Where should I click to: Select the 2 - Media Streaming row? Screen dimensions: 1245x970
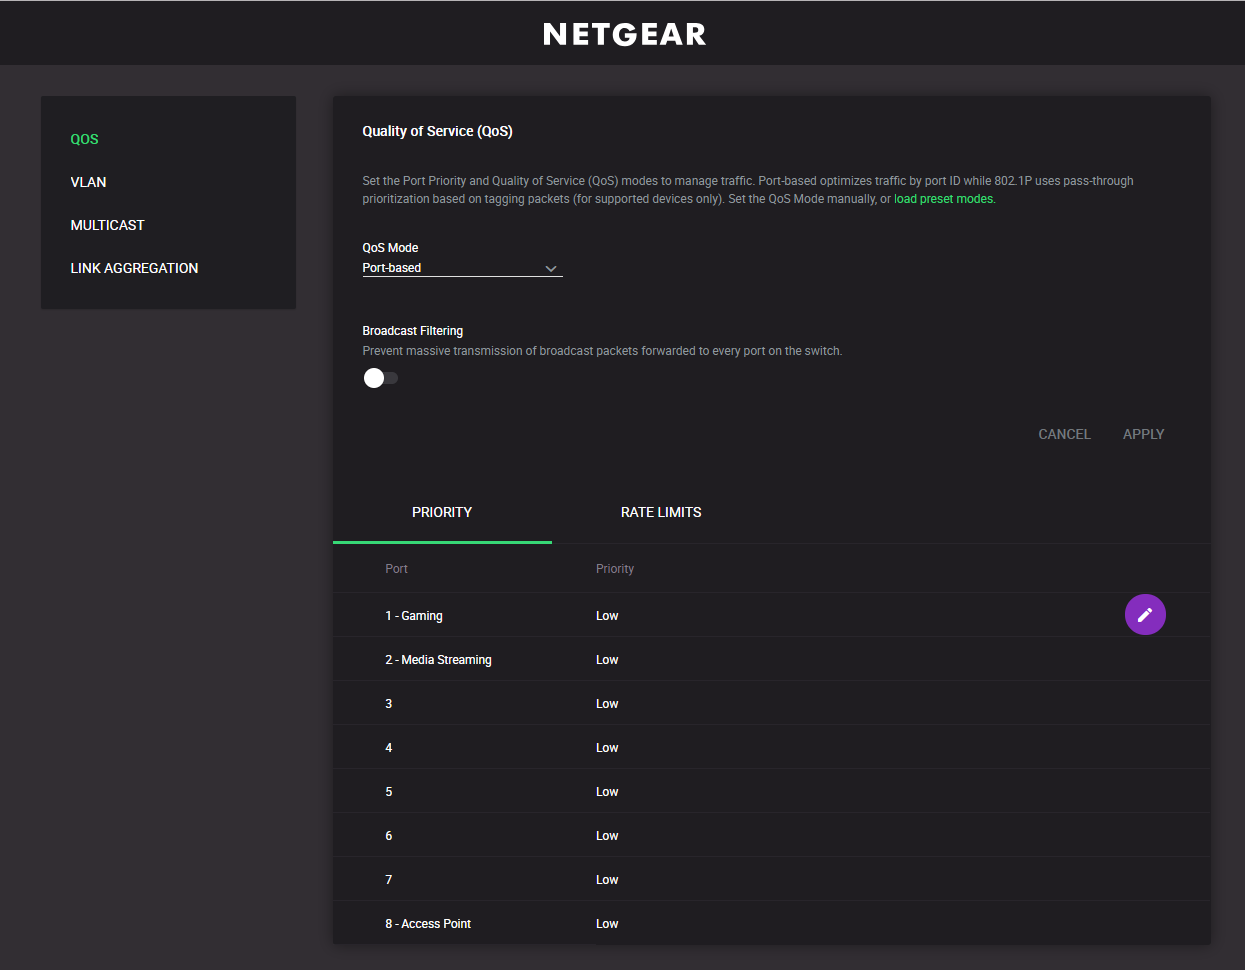(771, 659)
